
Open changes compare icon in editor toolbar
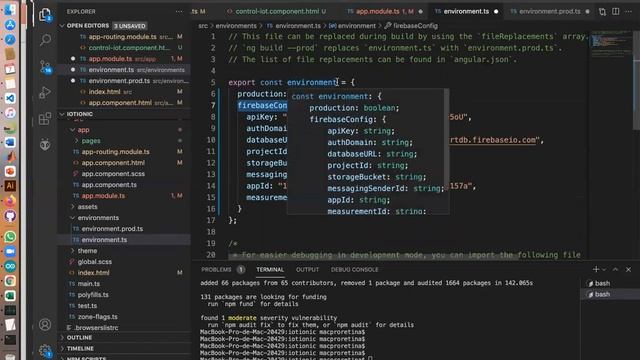602,11
